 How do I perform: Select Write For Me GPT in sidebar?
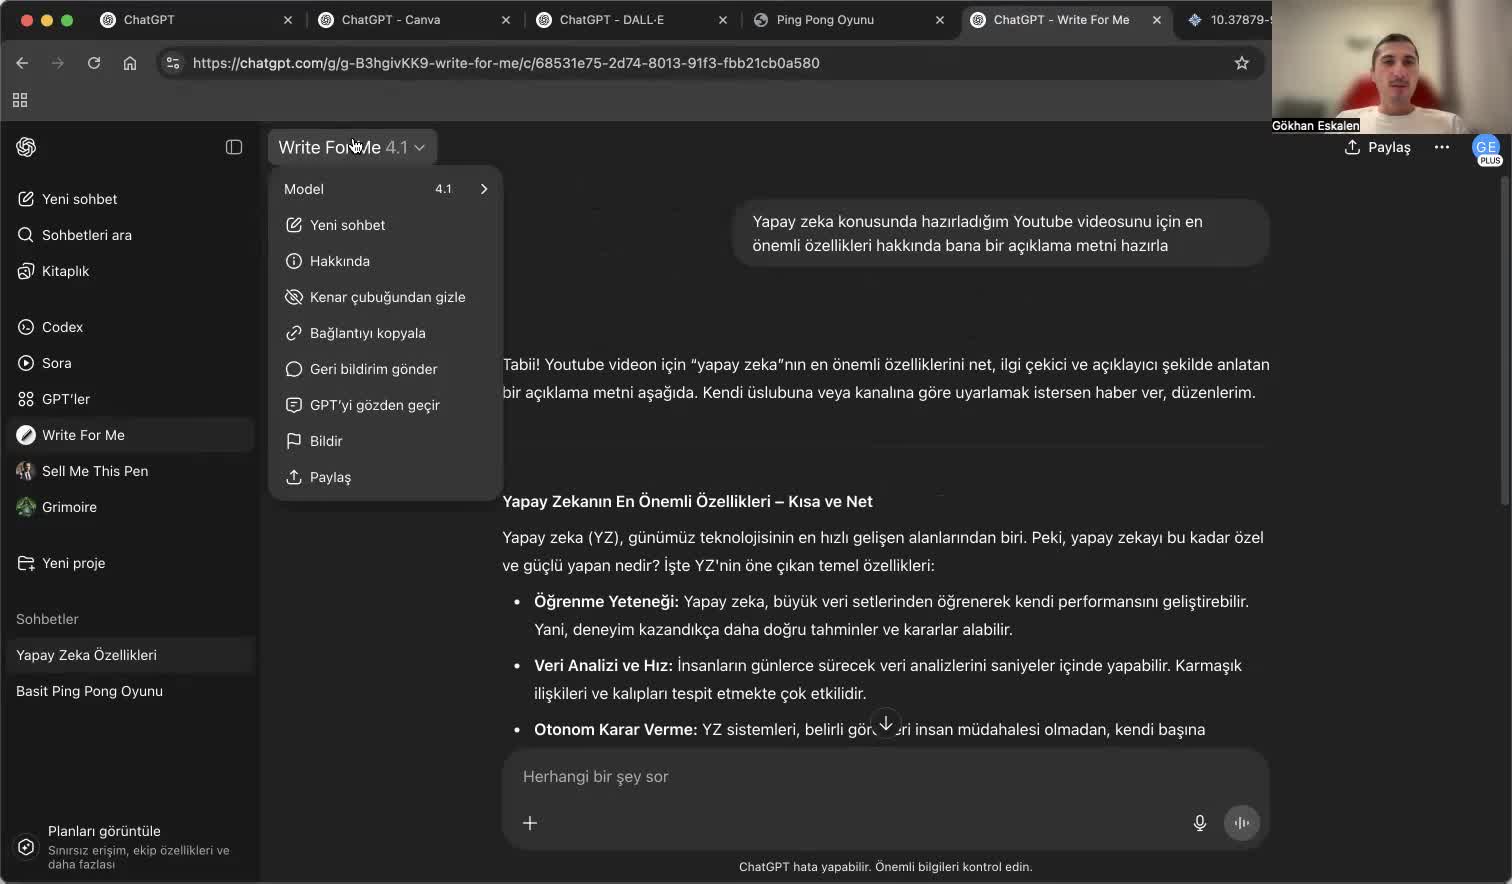point(130,435)
